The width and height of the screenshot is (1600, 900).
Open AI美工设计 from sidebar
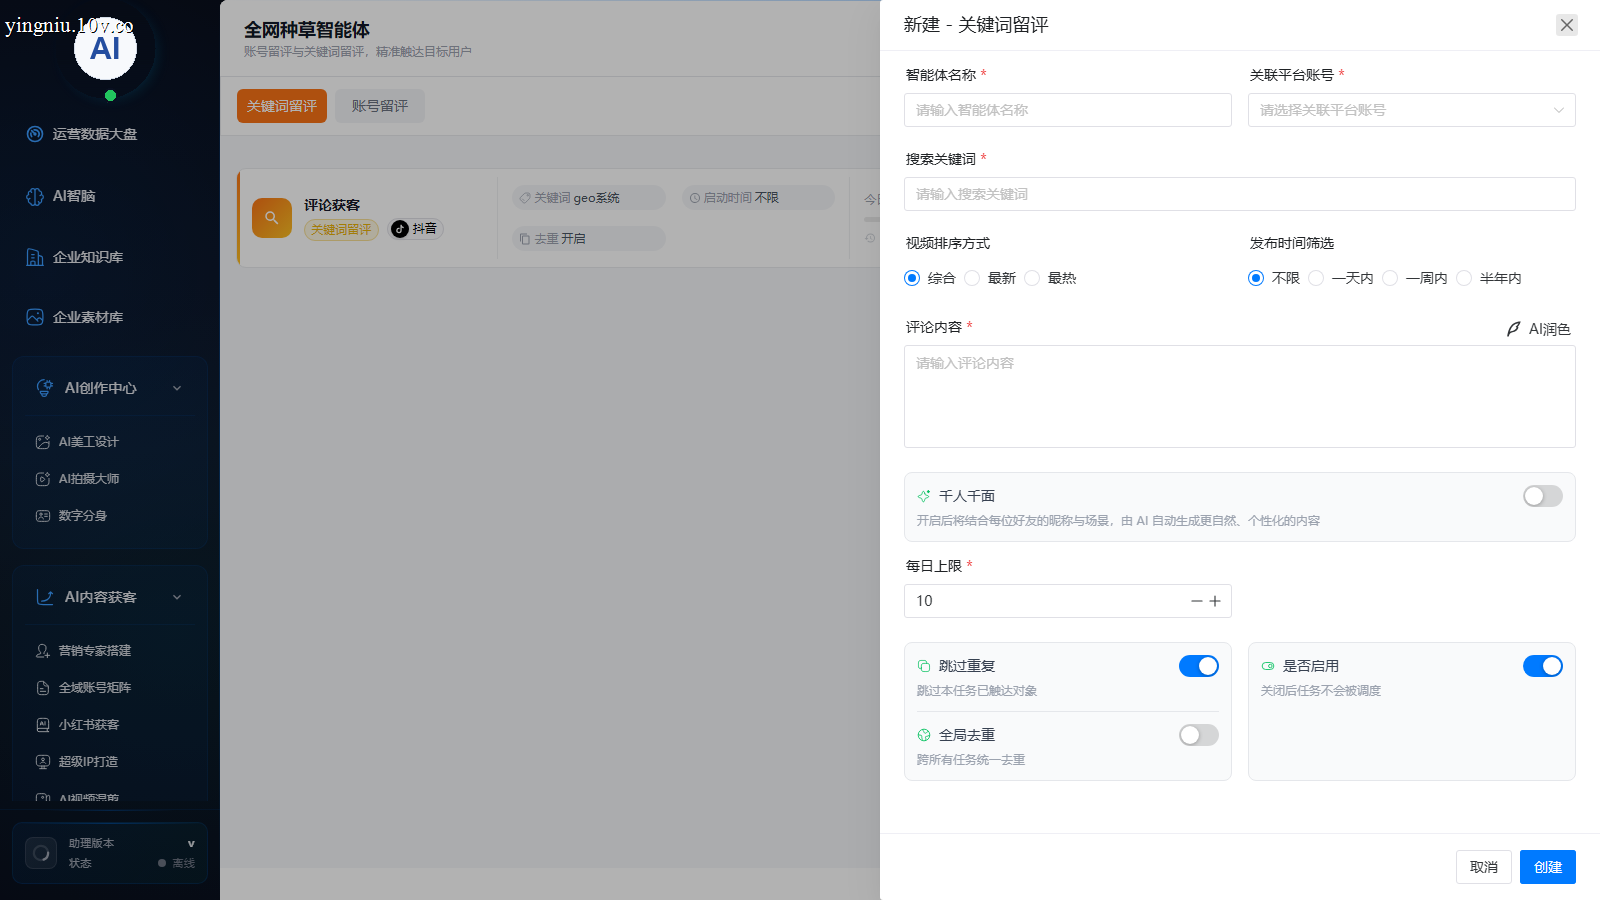pos(88,442)
